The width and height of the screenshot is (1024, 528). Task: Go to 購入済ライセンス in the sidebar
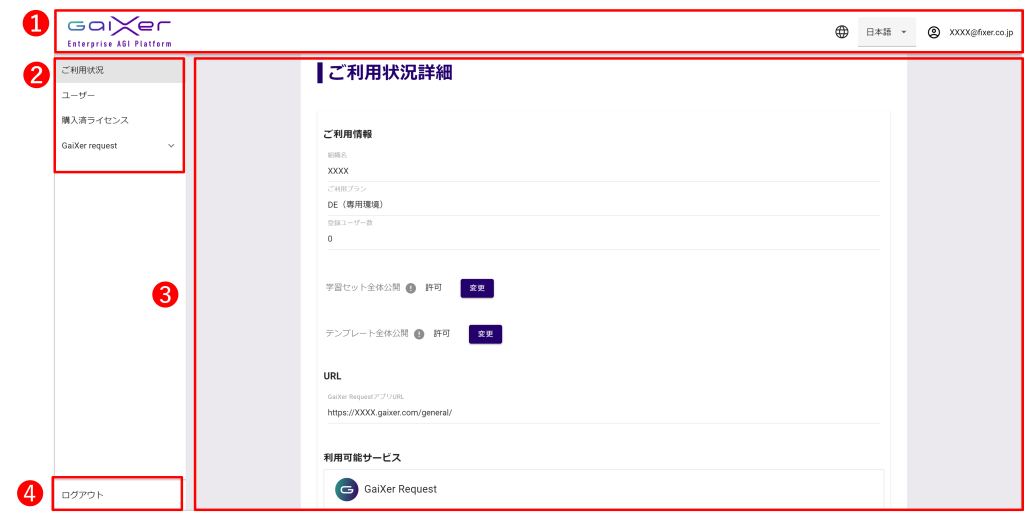(x=95, y=120)
